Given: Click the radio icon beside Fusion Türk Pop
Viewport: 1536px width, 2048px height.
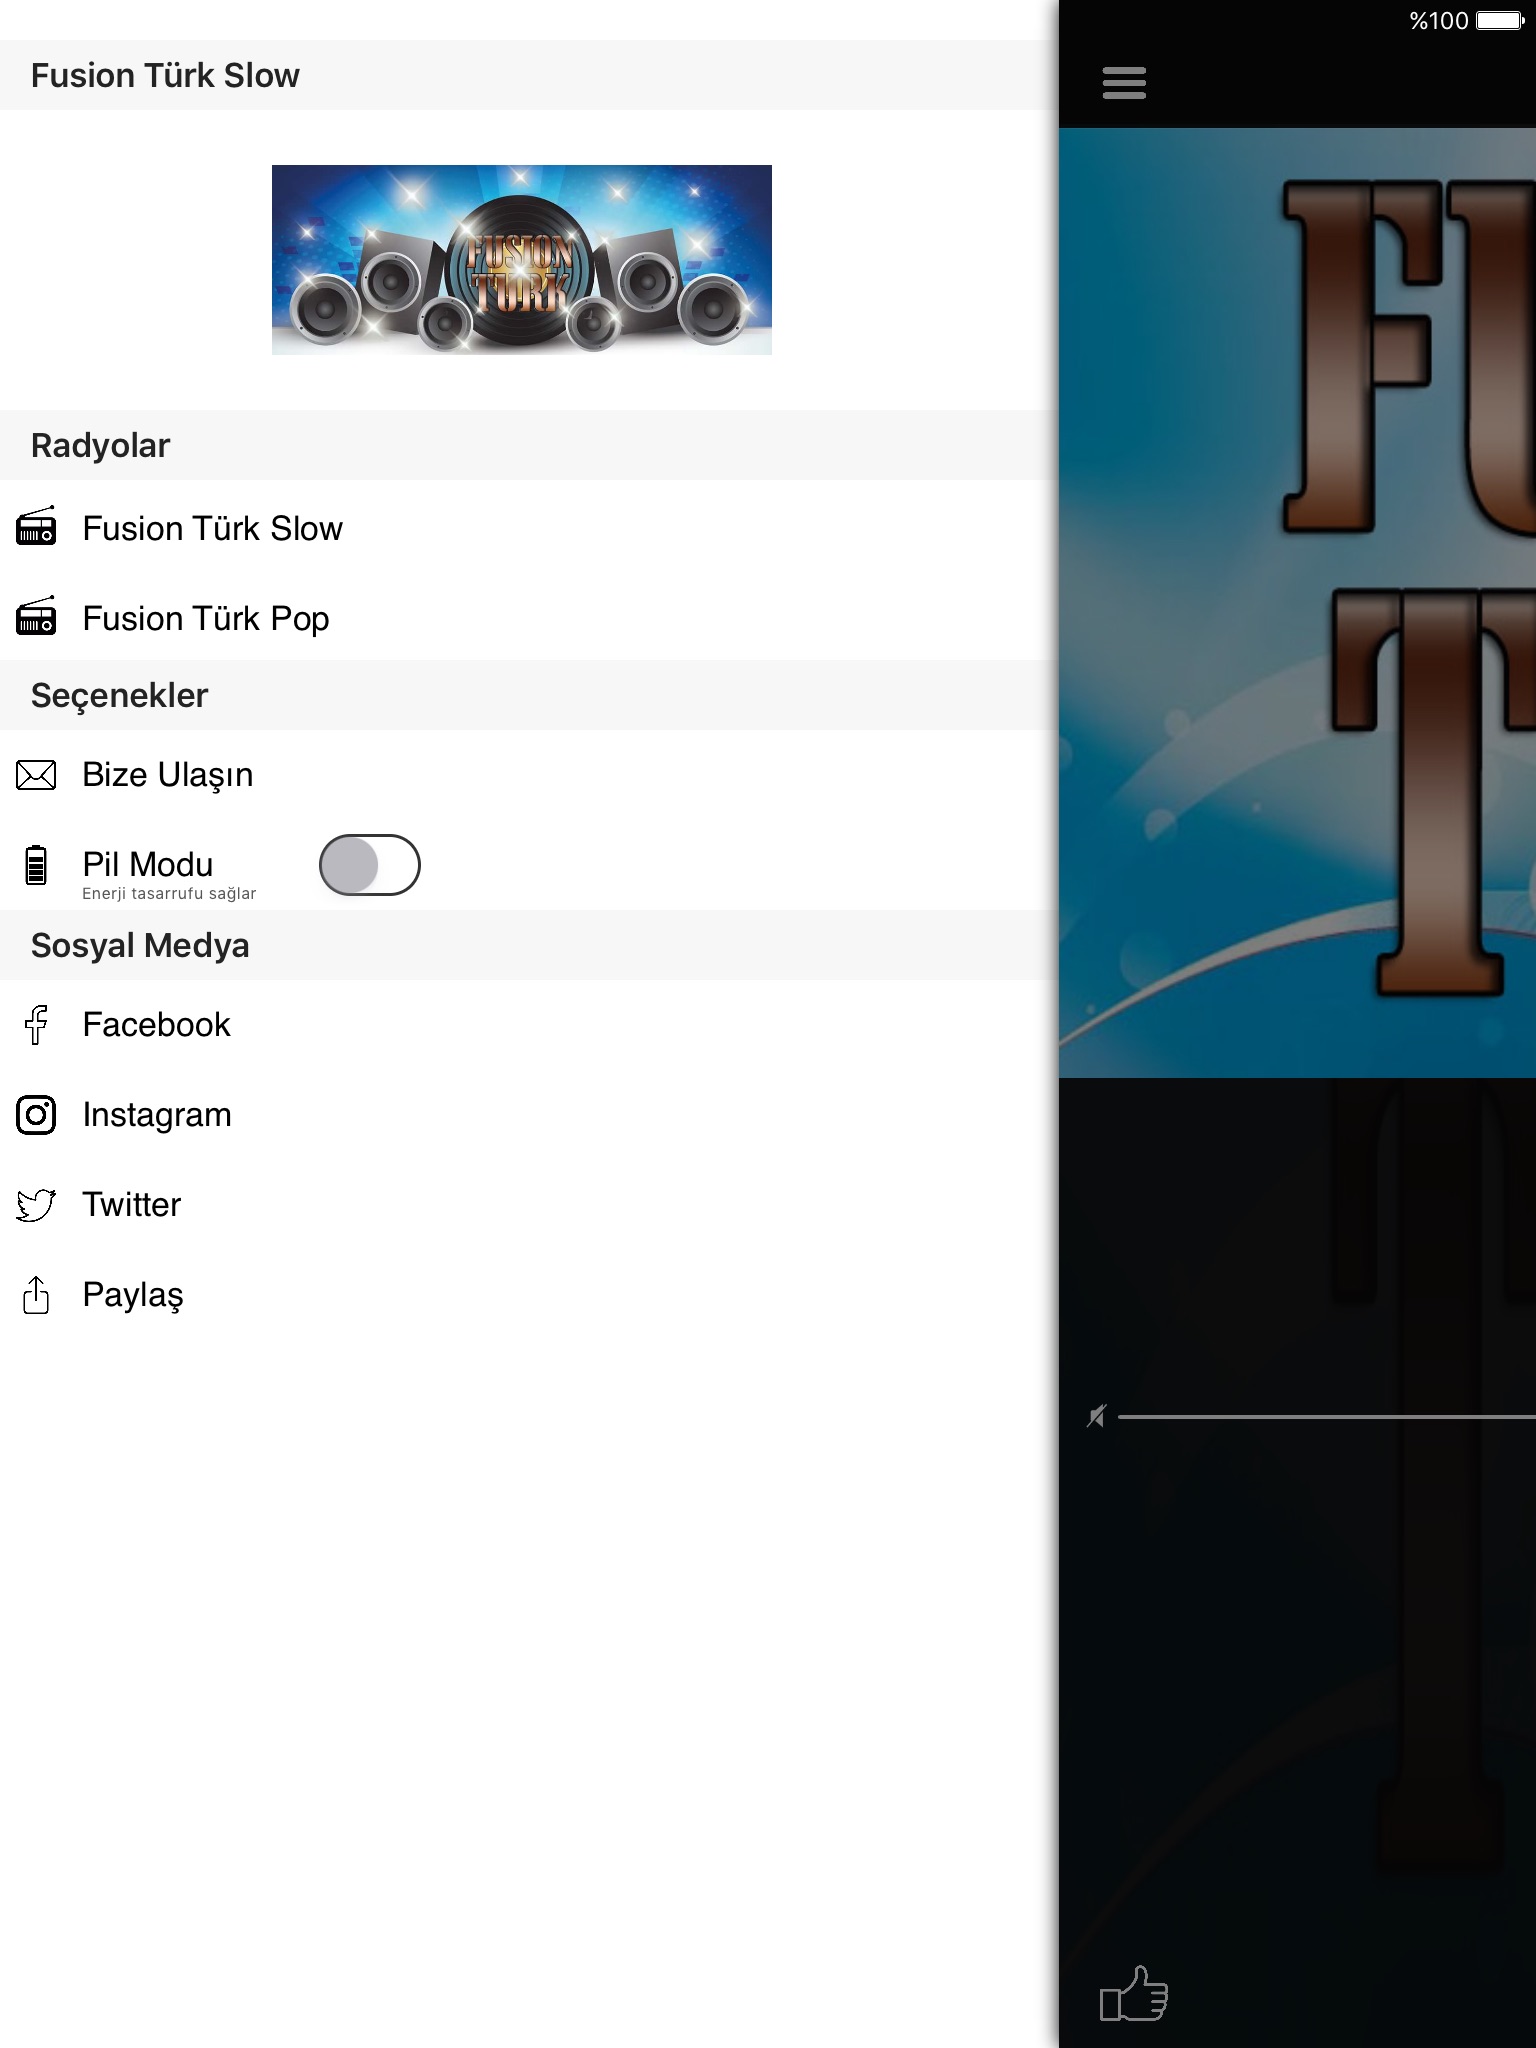Looking at the screenshot, I should pyautogui.click(x=36, y=616).
